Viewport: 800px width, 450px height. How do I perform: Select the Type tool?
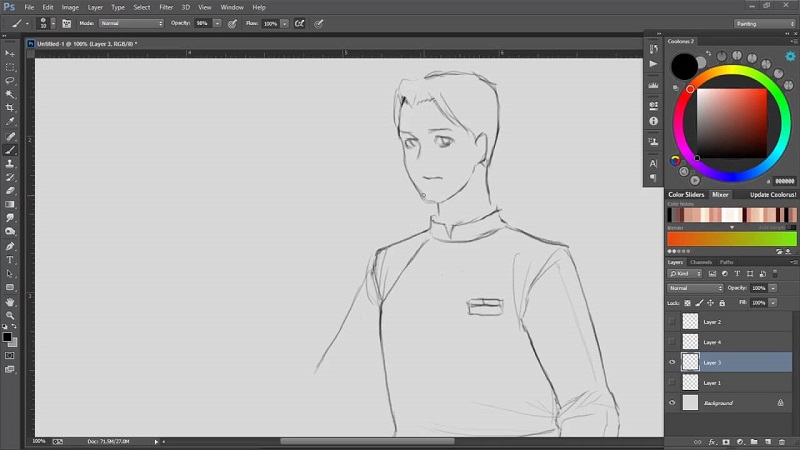point(10,260)
